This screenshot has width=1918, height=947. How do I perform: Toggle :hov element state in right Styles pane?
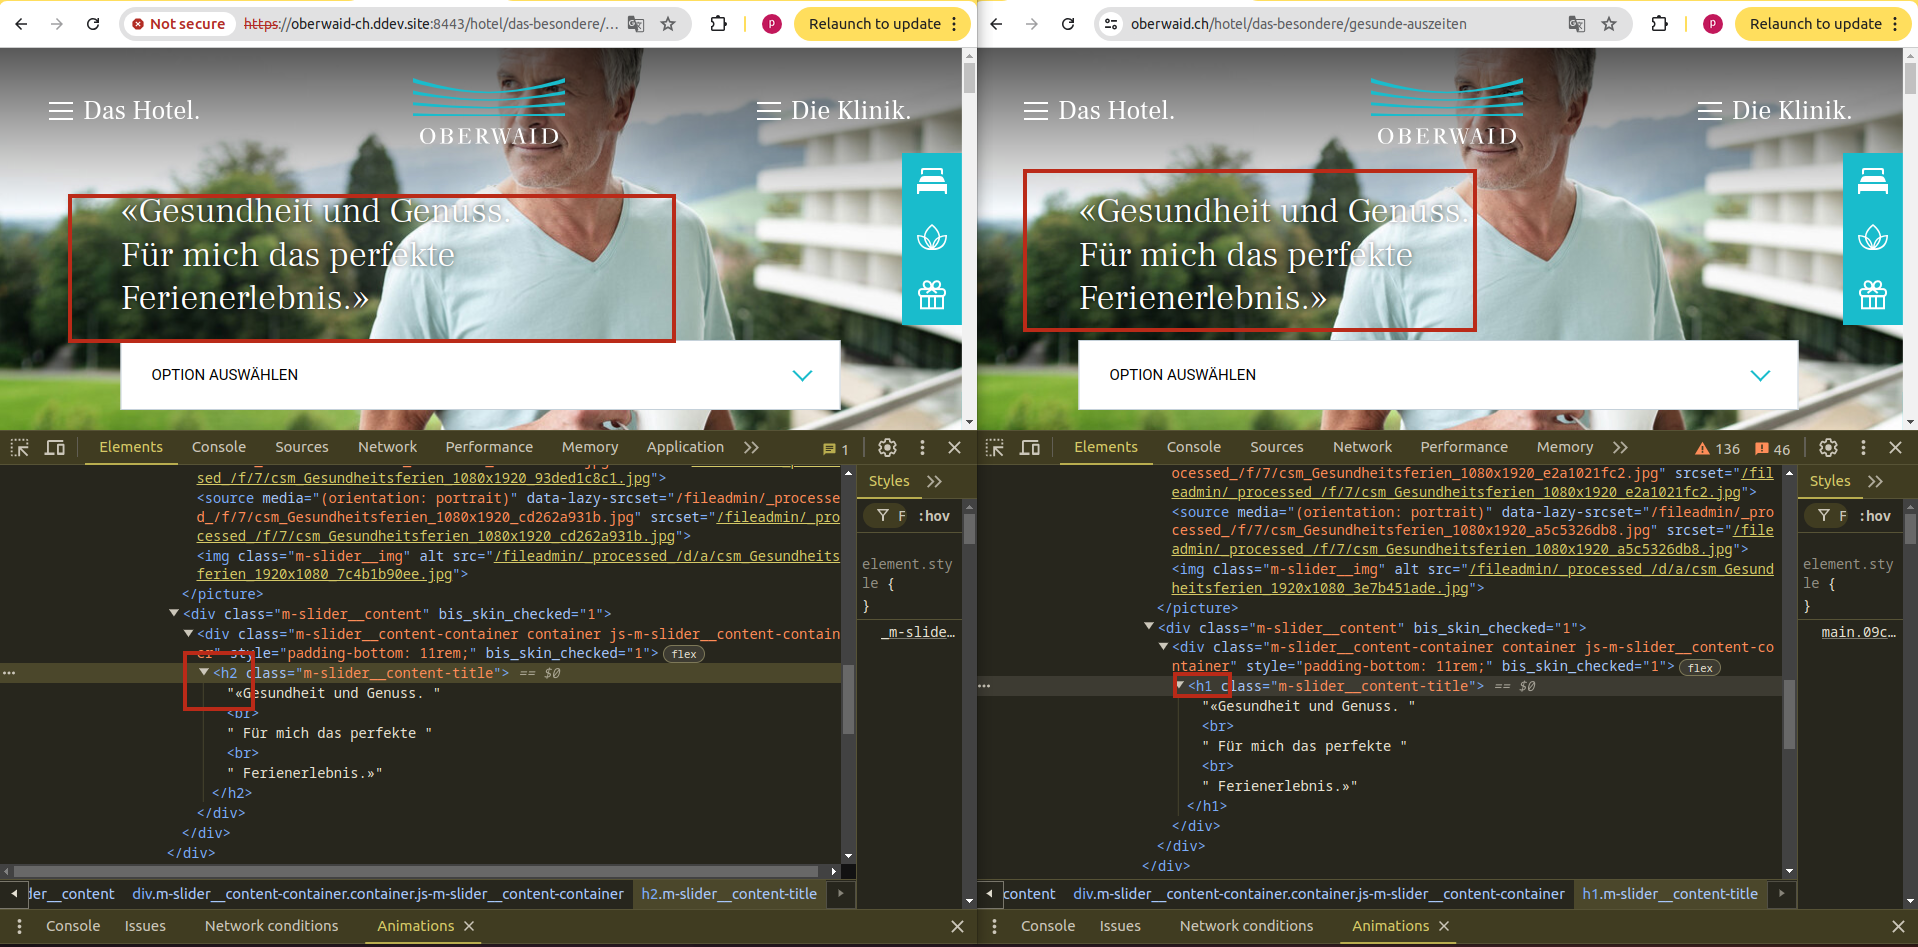pyautogui.click(x=1875, y=516)
